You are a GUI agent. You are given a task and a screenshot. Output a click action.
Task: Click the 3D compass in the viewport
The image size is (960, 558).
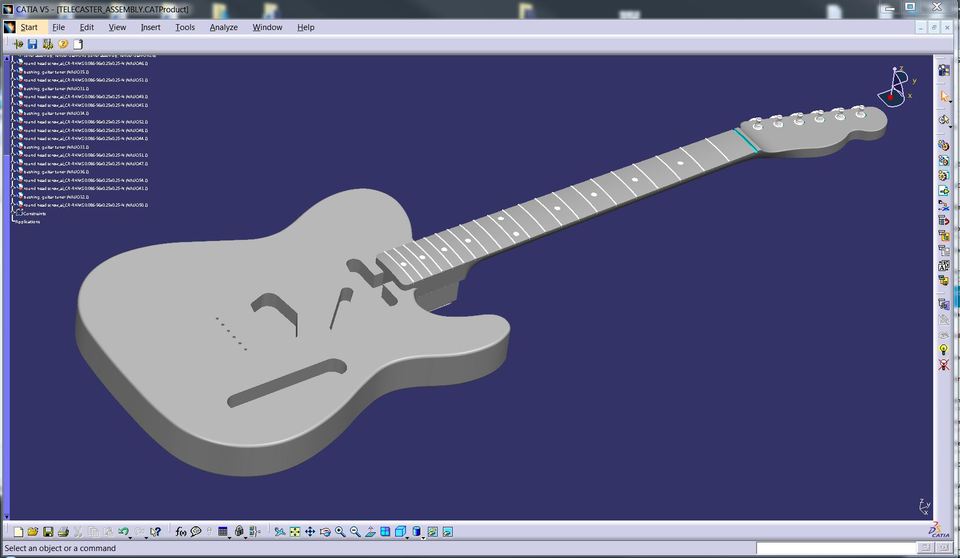click(x=895, y=87)
